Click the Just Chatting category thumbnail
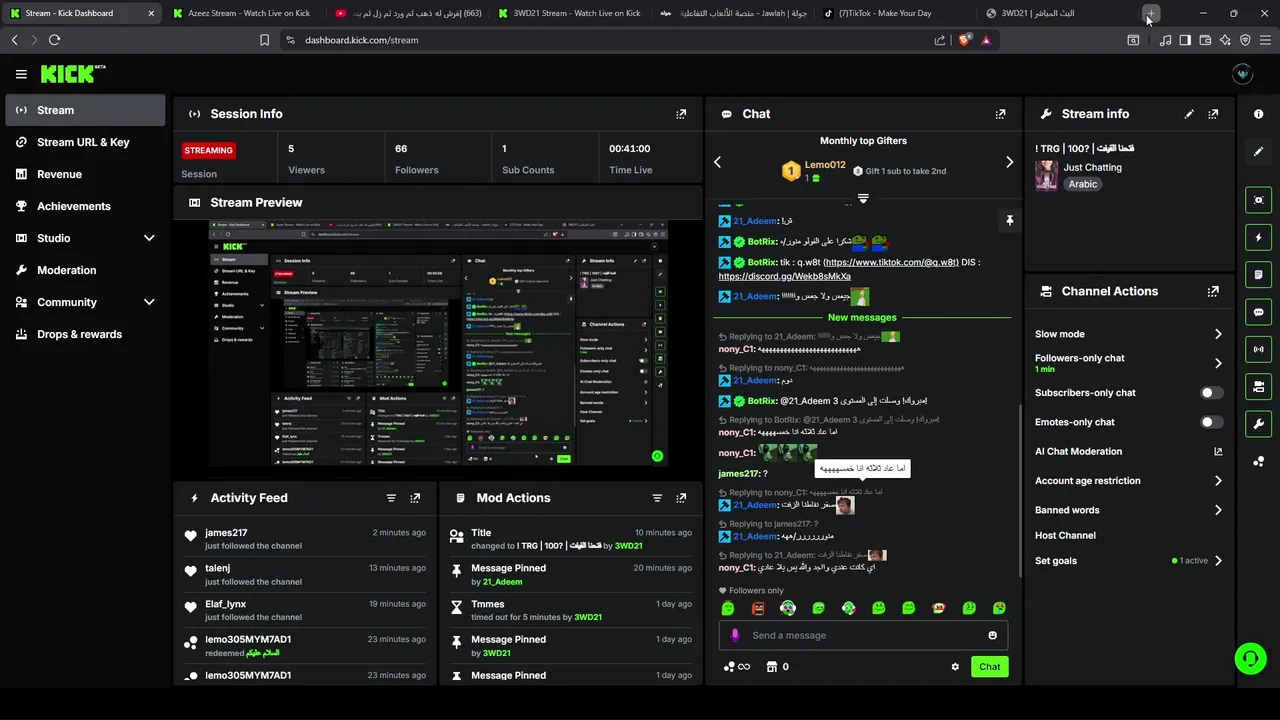 (x=1047, y=175)
